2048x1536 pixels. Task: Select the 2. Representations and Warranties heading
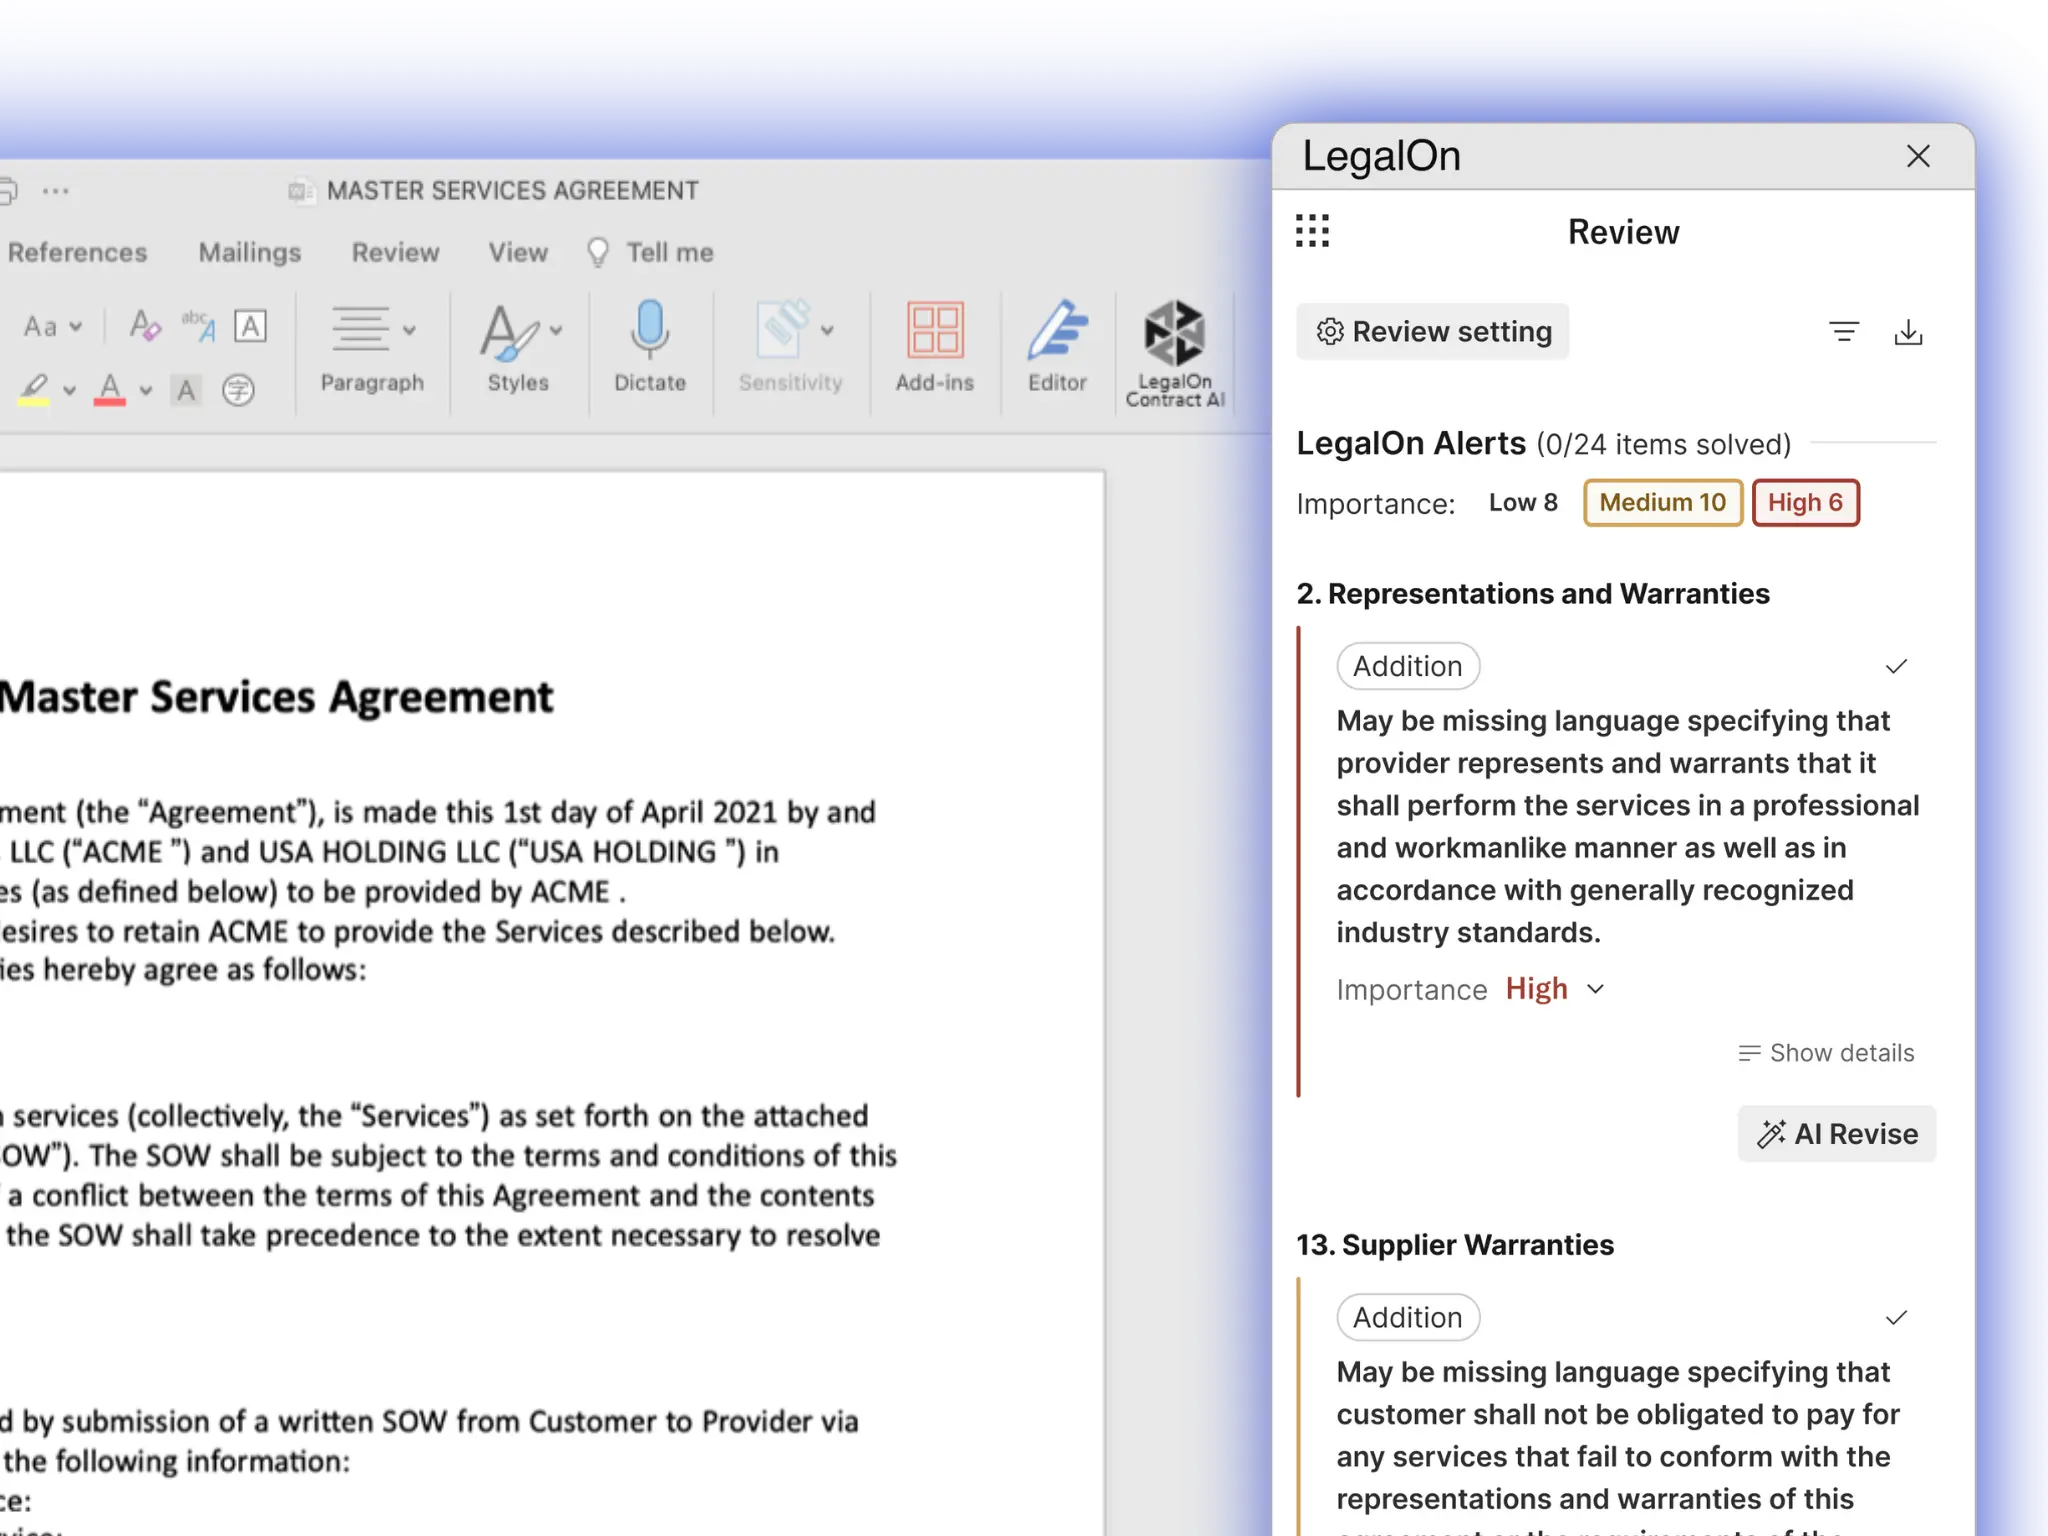pos(1533,594)
